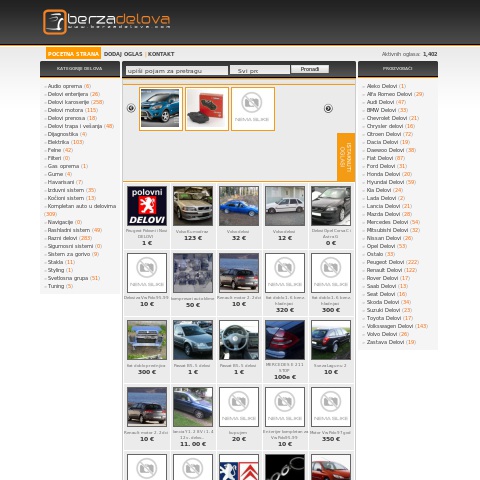The image size is (480, 480).
Task: Open the Renault Laguna 2 ad thumbnail
Action: pos(331,340)
